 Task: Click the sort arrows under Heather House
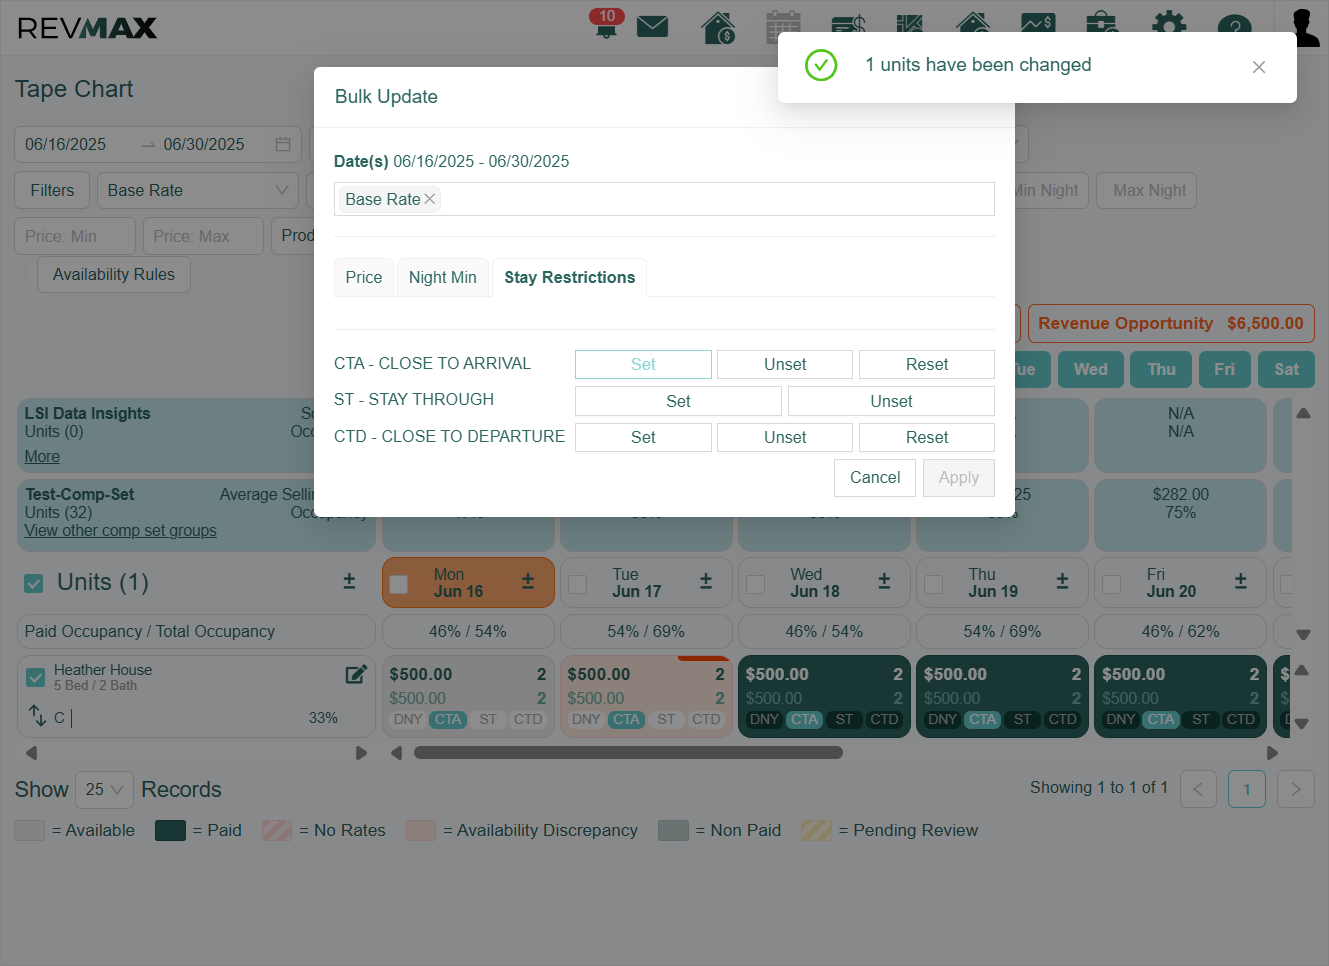coord(37,716)
